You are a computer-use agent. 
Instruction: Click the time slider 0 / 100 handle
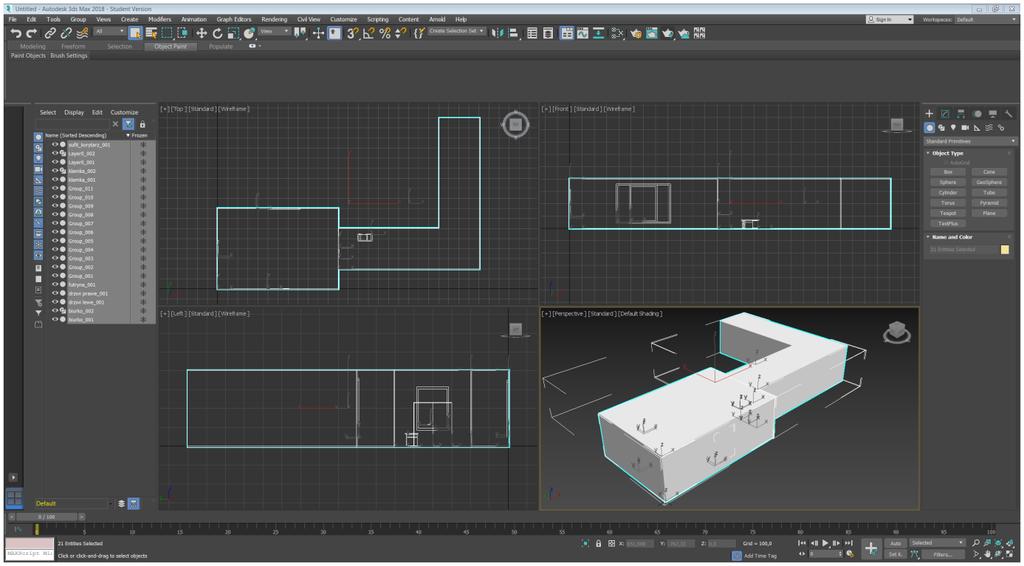click(46, 517)
